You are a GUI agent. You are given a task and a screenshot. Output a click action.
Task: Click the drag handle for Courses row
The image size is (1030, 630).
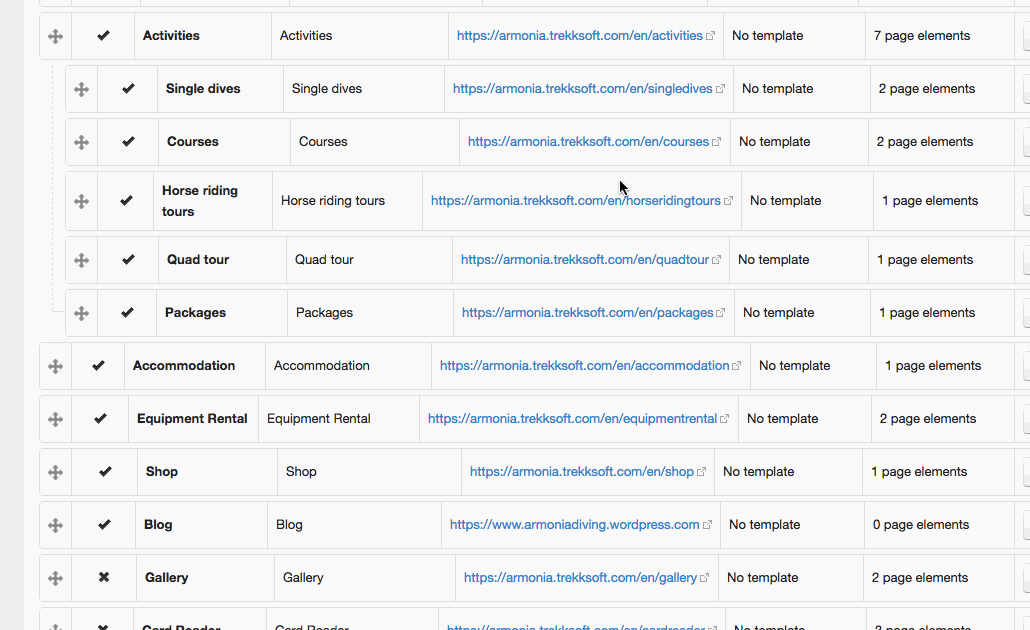[x=81, y=142]
